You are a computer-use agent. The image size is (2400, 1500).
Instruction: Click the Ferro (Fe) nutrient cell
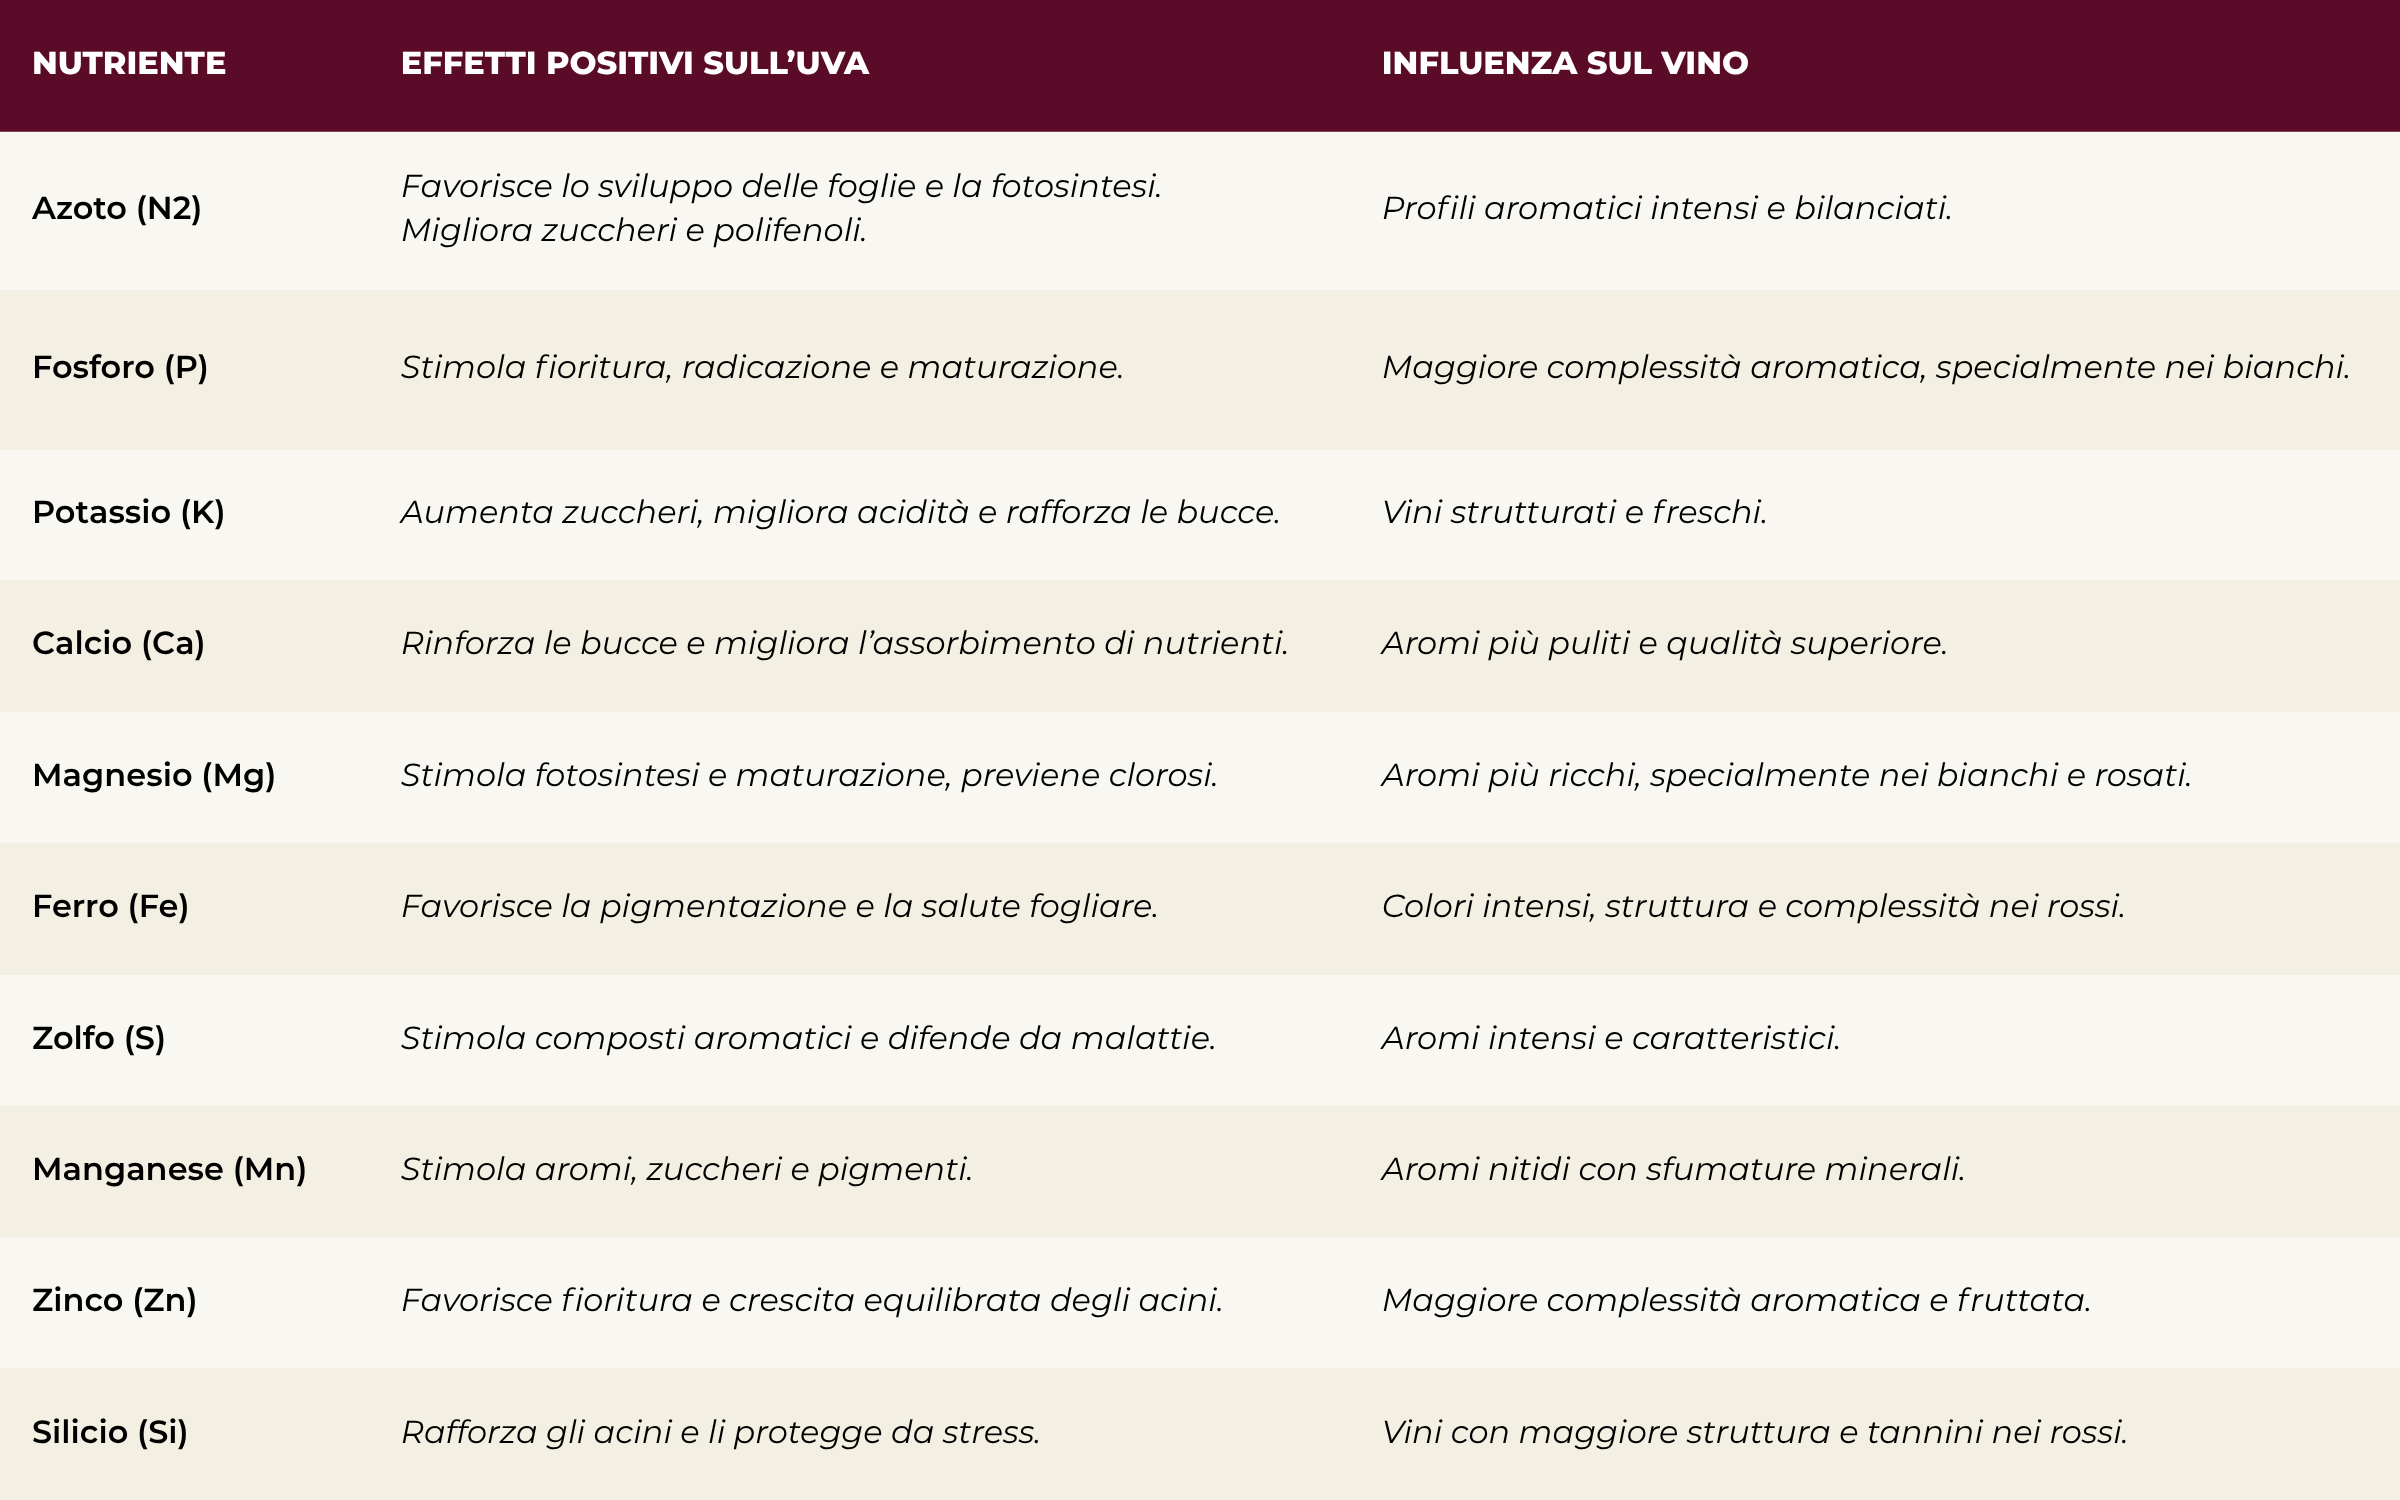coord(110,906)
